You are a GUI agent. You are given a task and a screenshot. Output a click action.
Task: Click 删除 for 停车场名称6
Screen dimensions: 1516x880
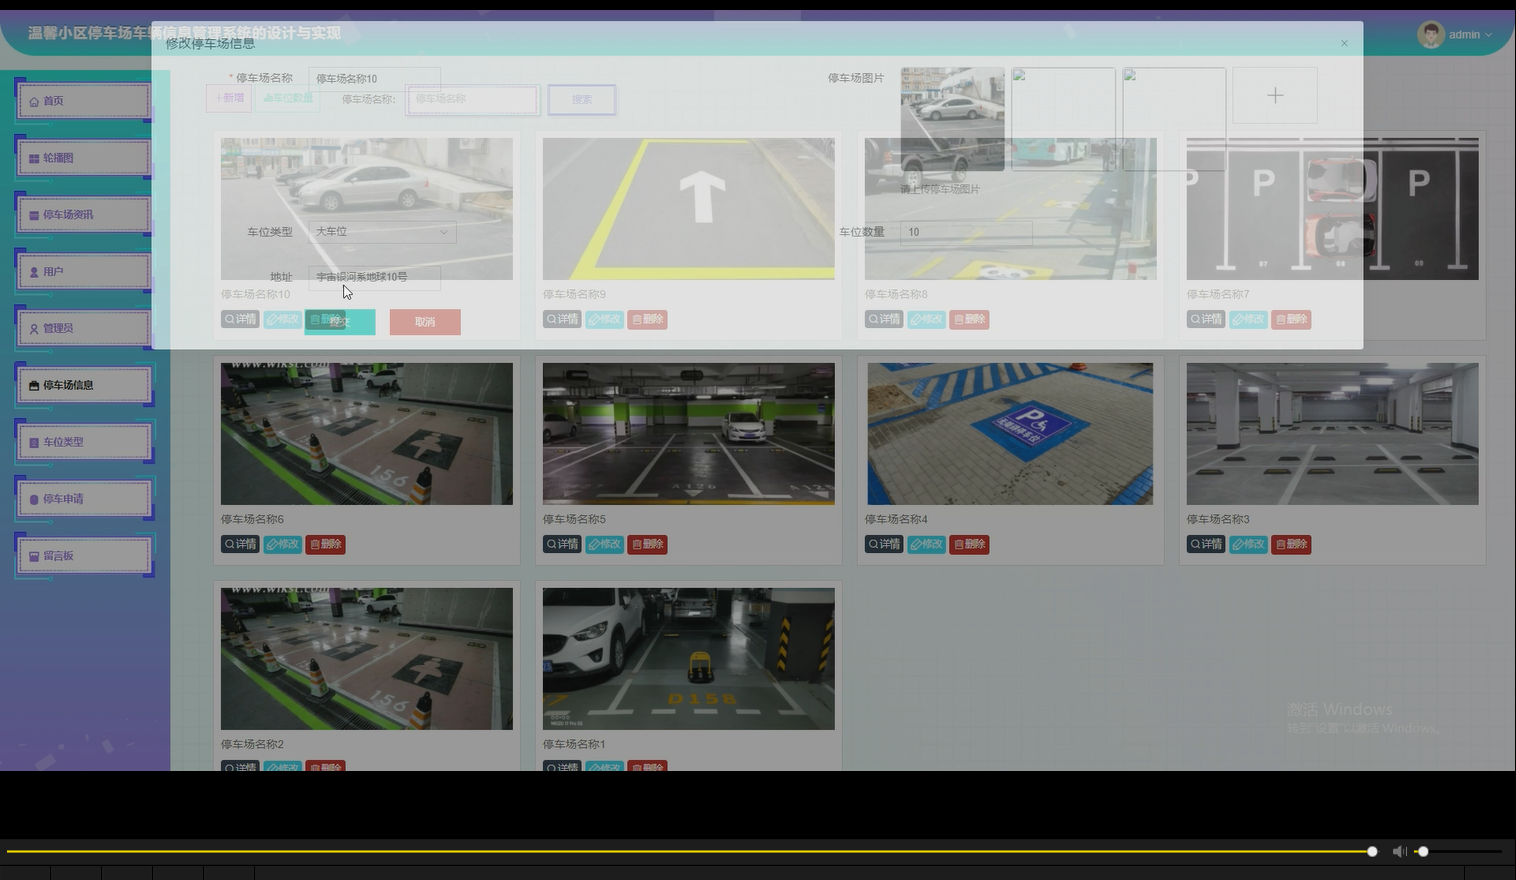click(326, 544)
